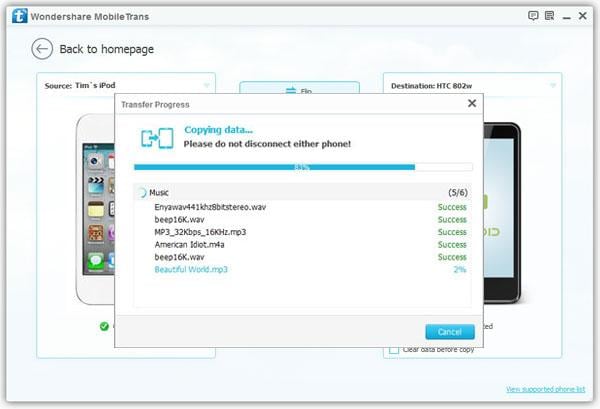Expand the Destination device dropdown arrow
The width and height of the screenshot is (600, 409).
pyautogui.click(x=553, y=85)
